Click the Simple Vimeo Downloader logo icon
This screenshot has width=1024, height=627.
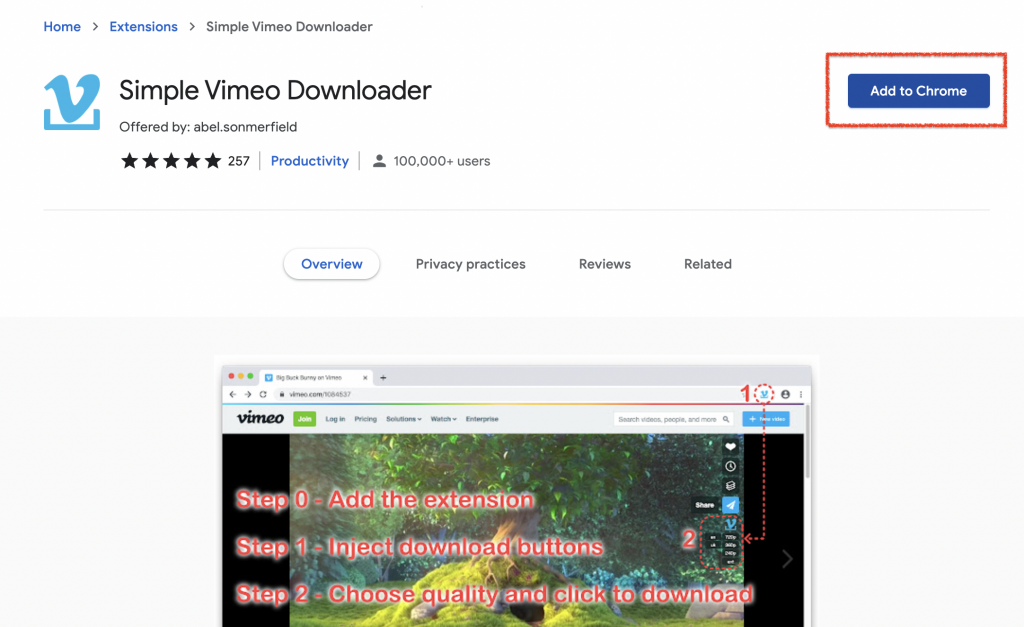click(x=72, y=102)
